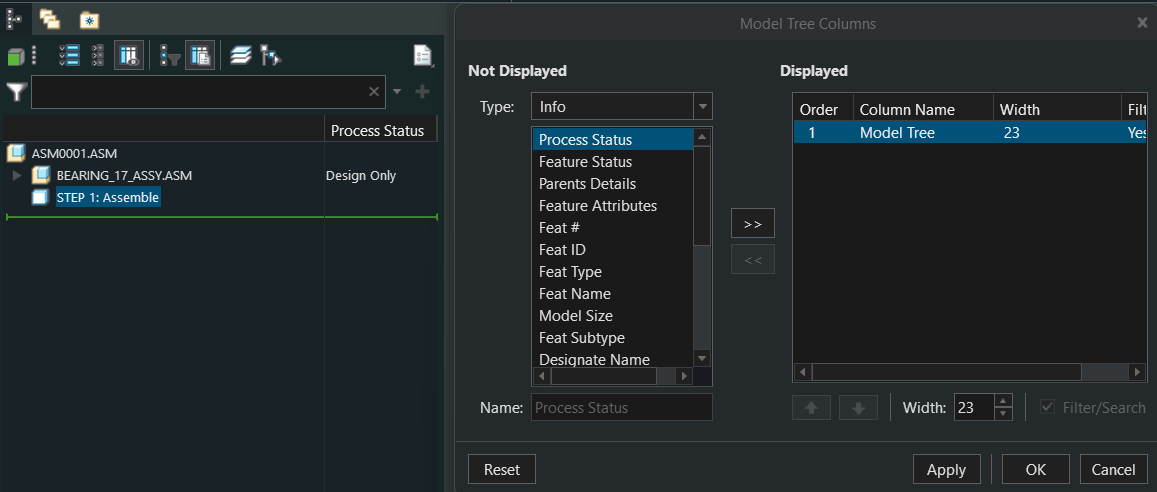Click Displayed list scroll right arrow
The width and height of the screenshot is (1157, 492).
(x=1138, y=371)
